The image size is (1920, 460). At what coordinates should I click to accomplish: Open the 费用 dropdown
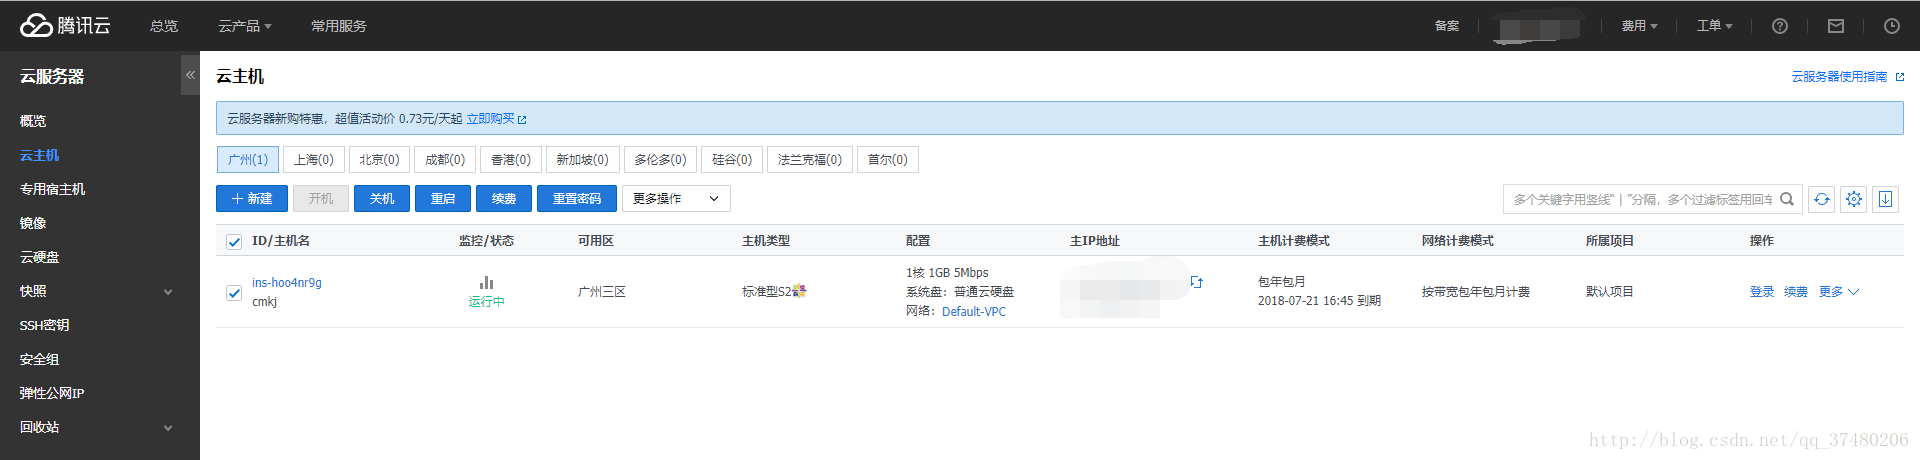pyautogui.click(x=1640, y=26)
